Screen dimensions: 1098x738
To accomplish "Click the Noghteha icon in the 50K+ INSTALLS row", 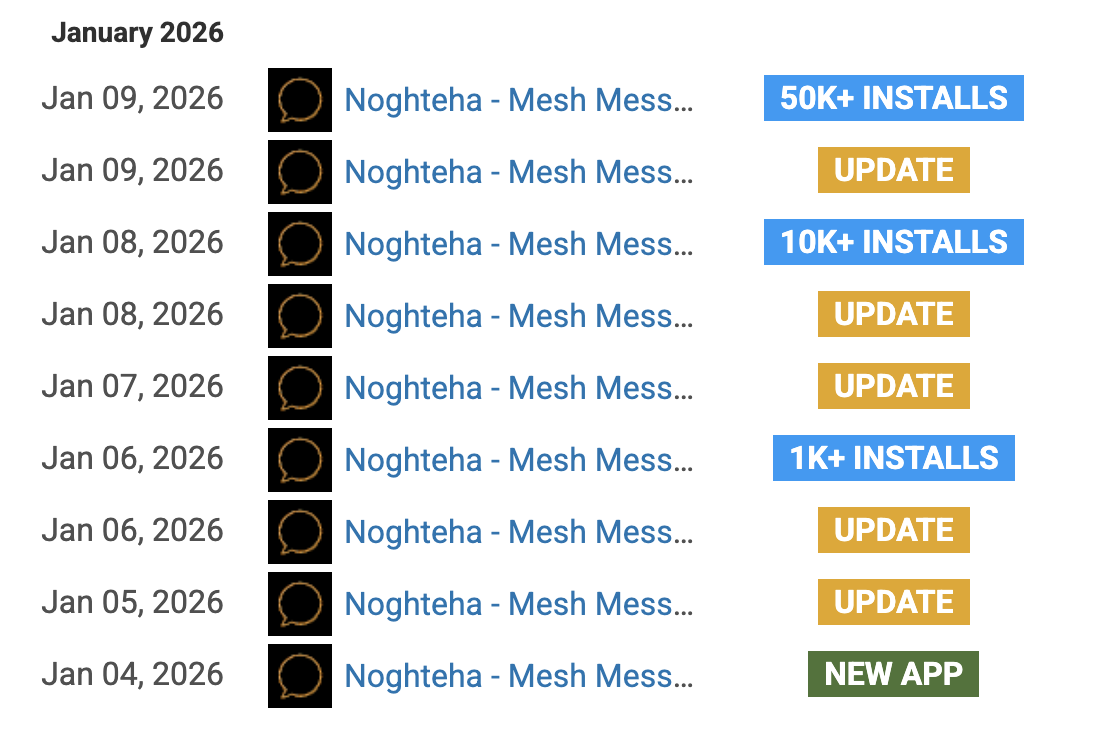I will coord(300,99).
